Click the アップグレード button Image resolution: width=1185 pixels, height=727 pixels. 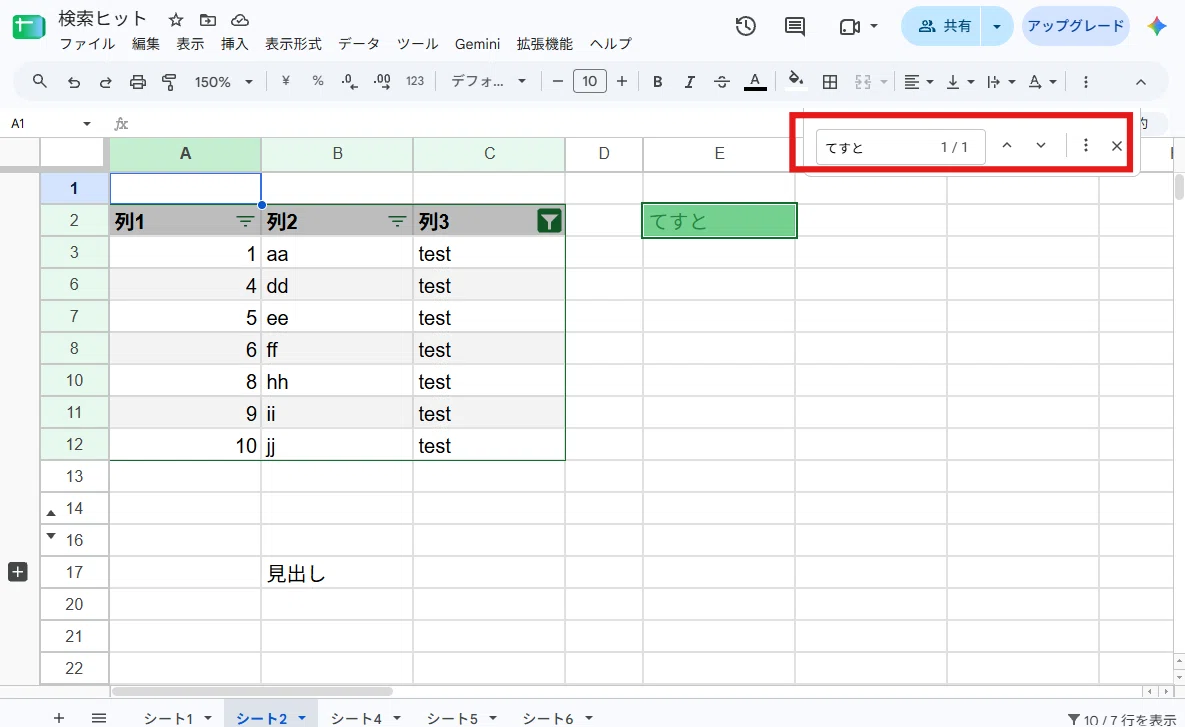[x=1076, y=26]
